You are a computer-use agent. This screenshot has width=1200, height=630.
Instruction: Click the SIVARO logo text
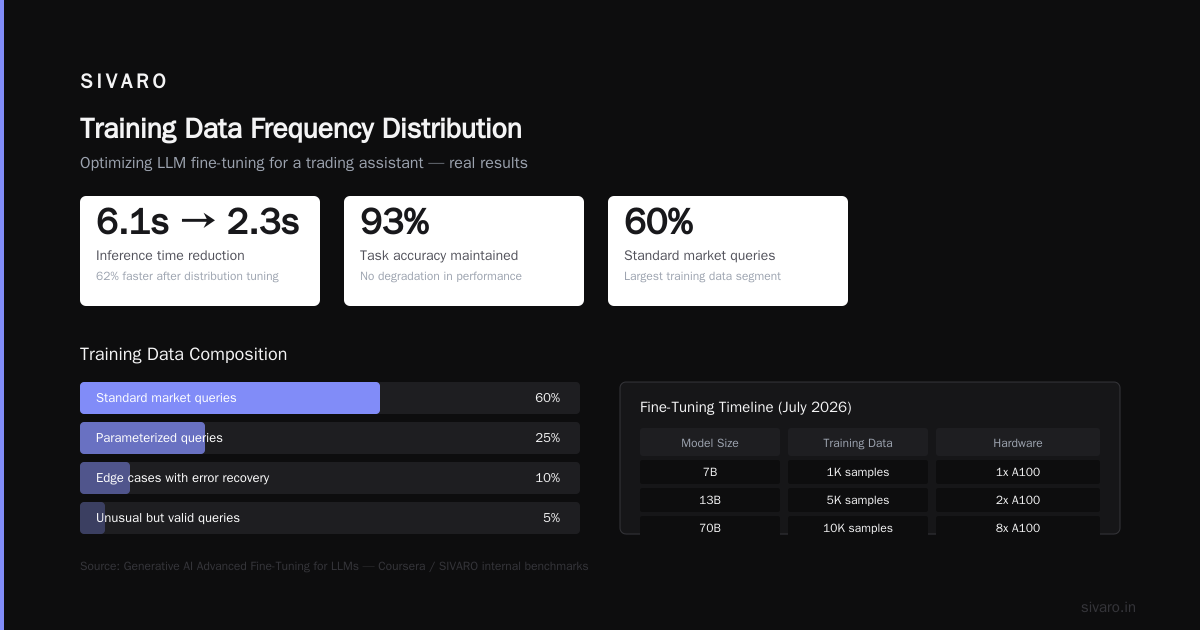tap(124, 81)
